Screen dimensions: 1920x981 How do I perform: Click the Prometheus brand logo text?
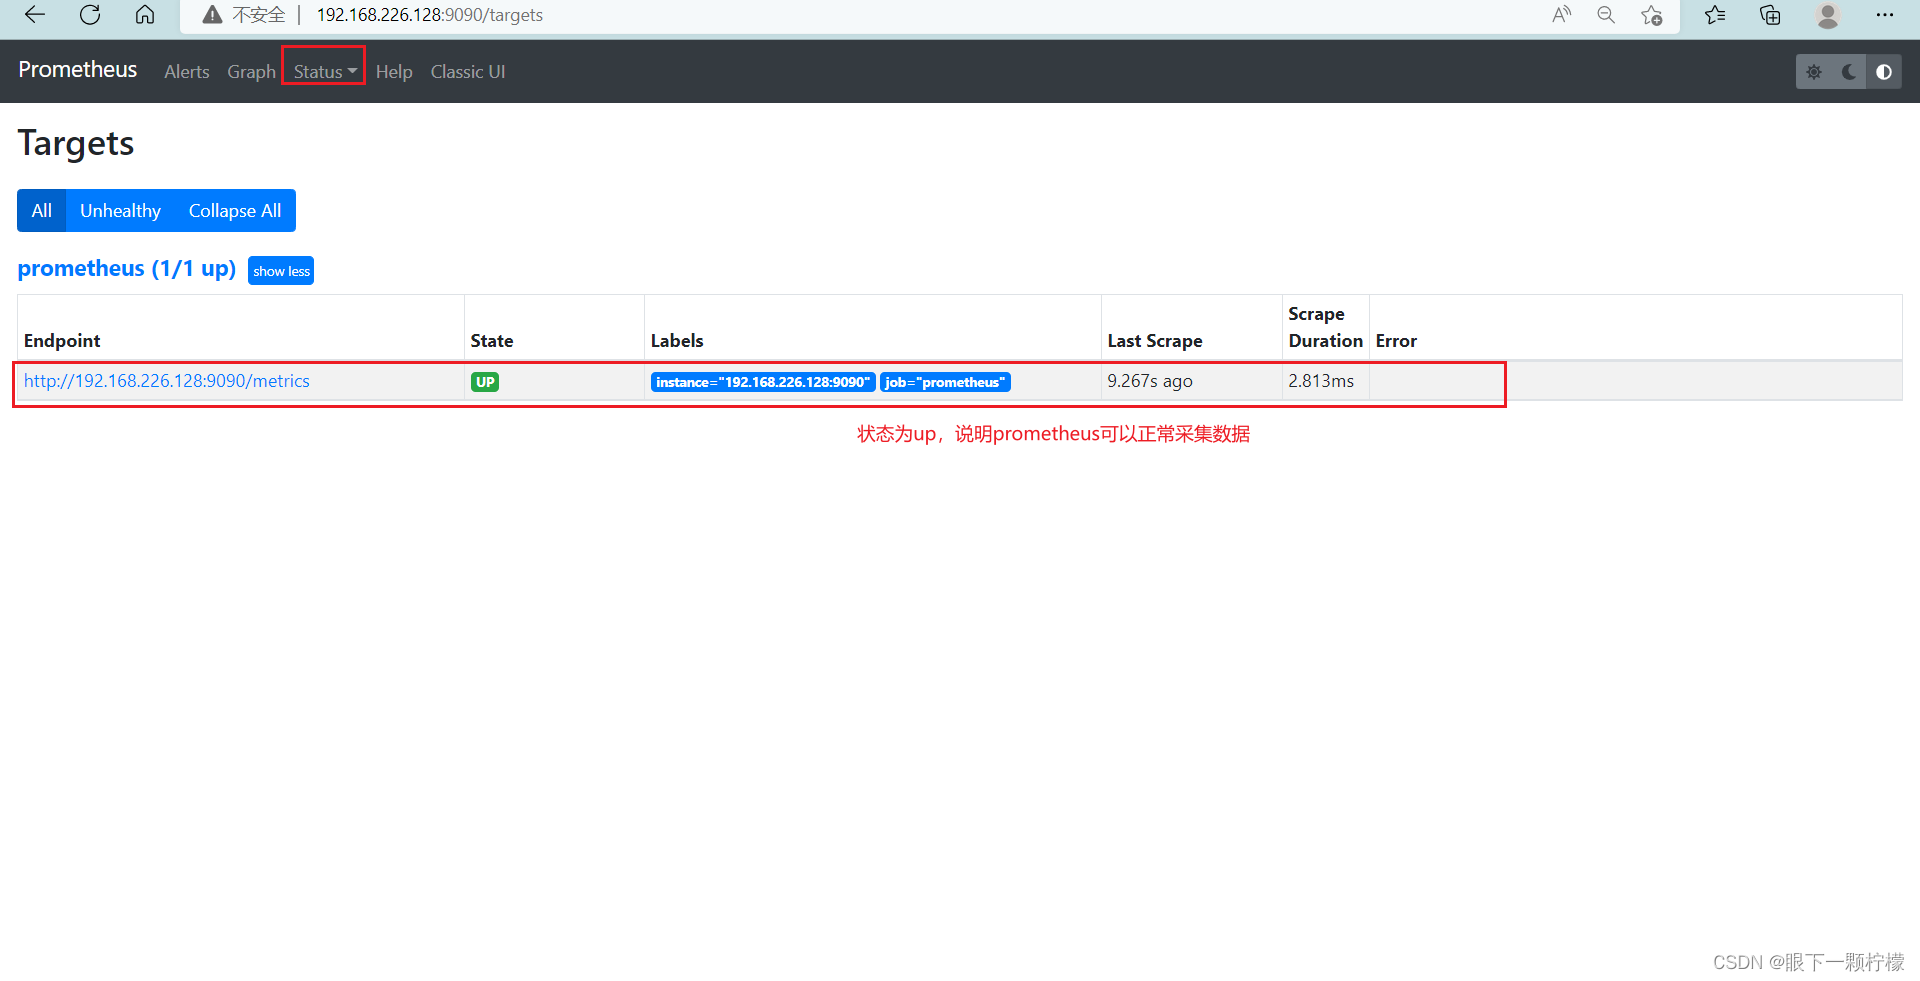click(78, 70)
